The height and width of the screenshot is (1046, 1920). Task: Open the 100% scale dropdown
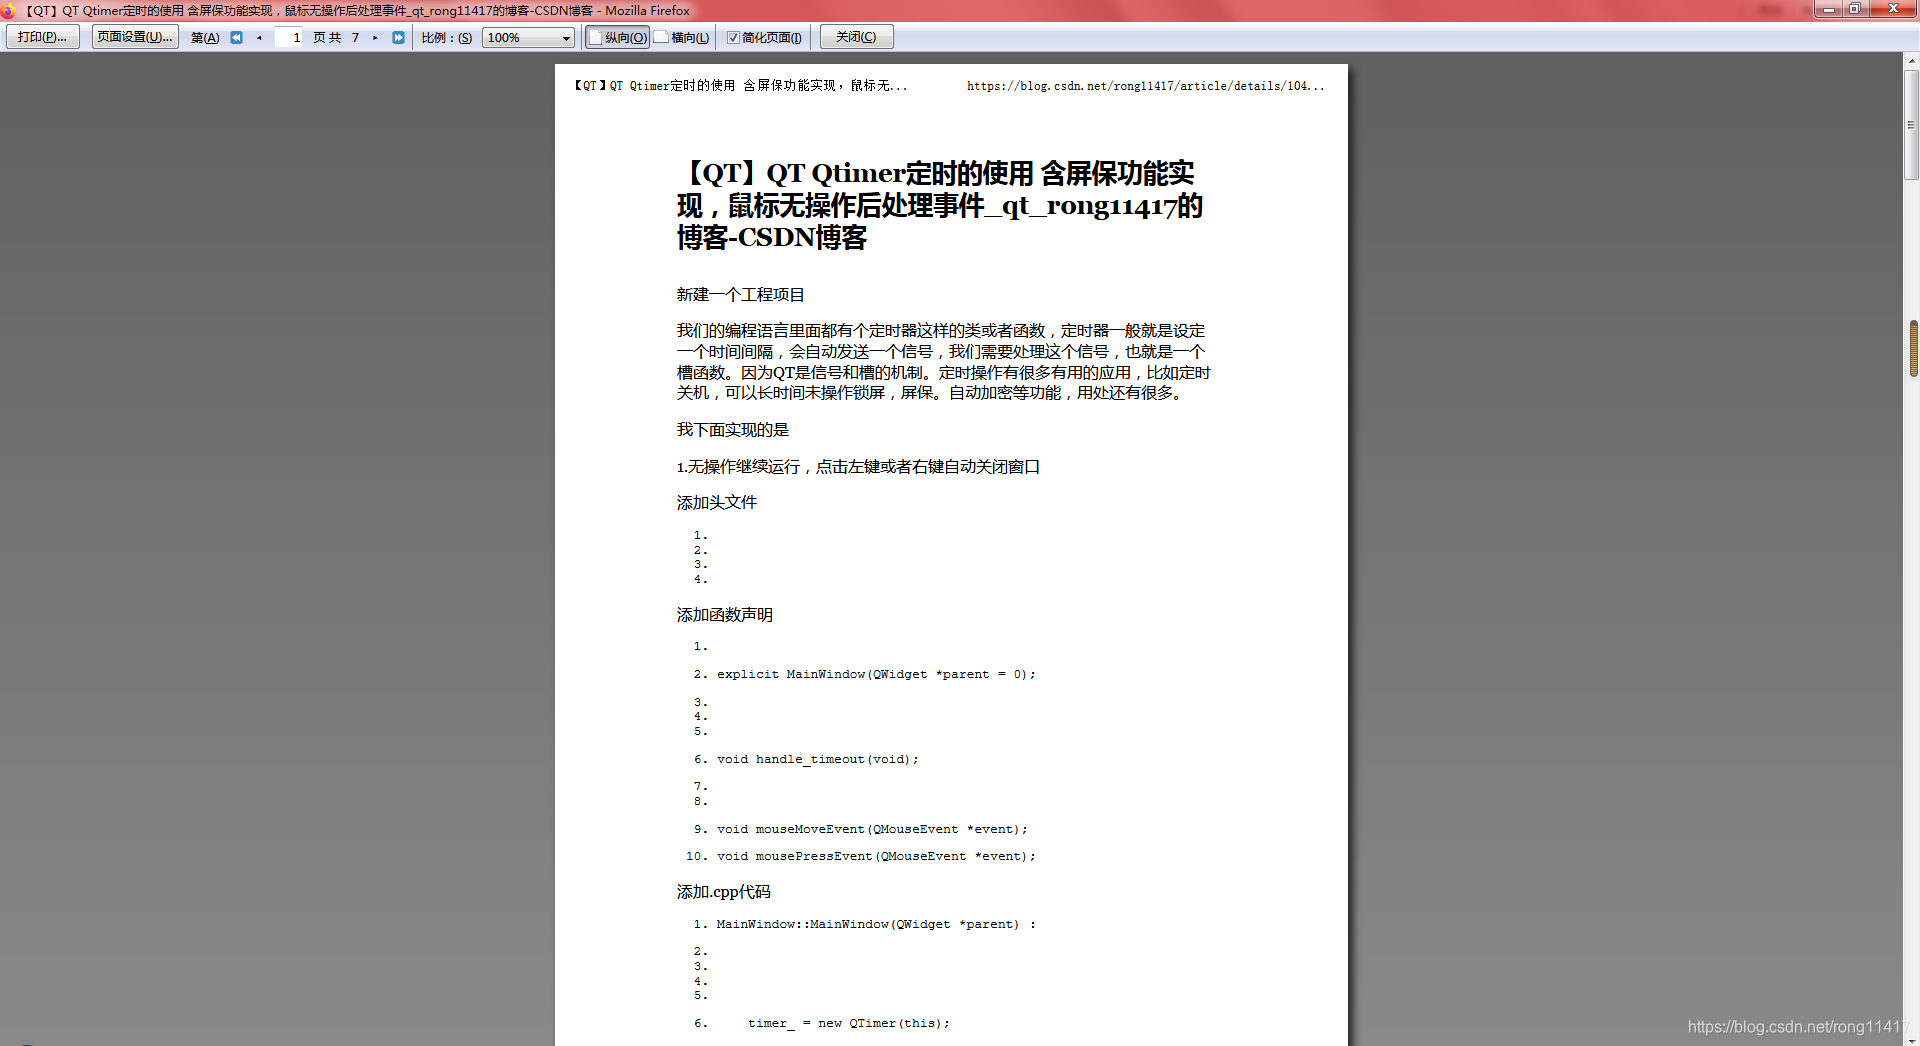(x=528, y=38)
